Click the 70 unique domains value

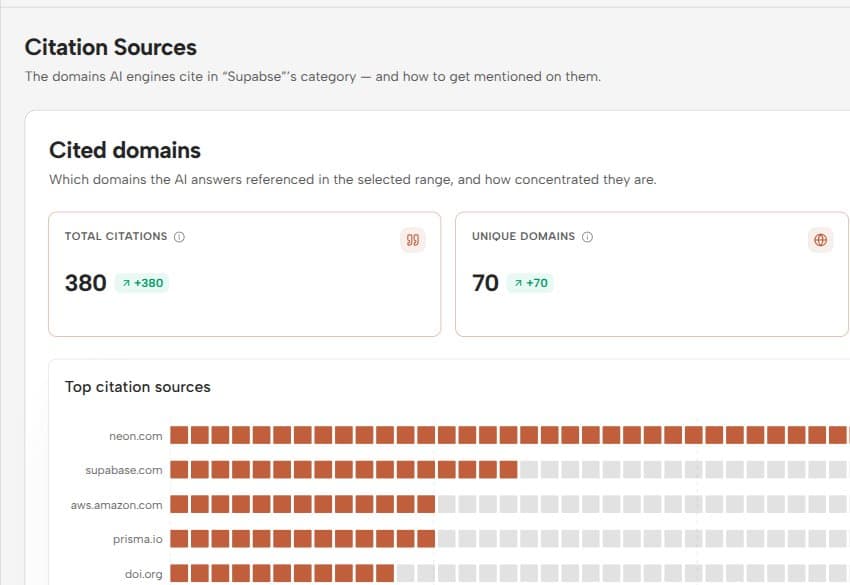(x=485, y=283)
